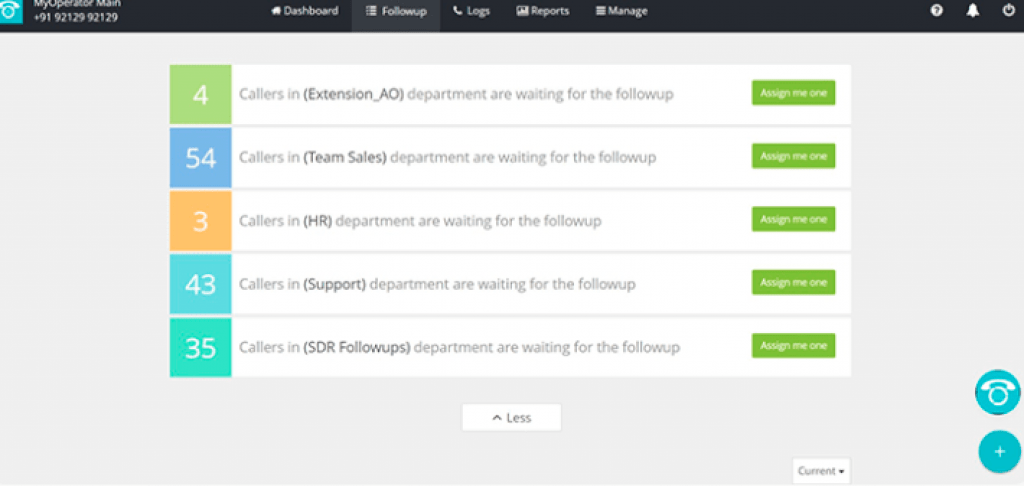Open the Reports menu

click(x=543, y=11)
